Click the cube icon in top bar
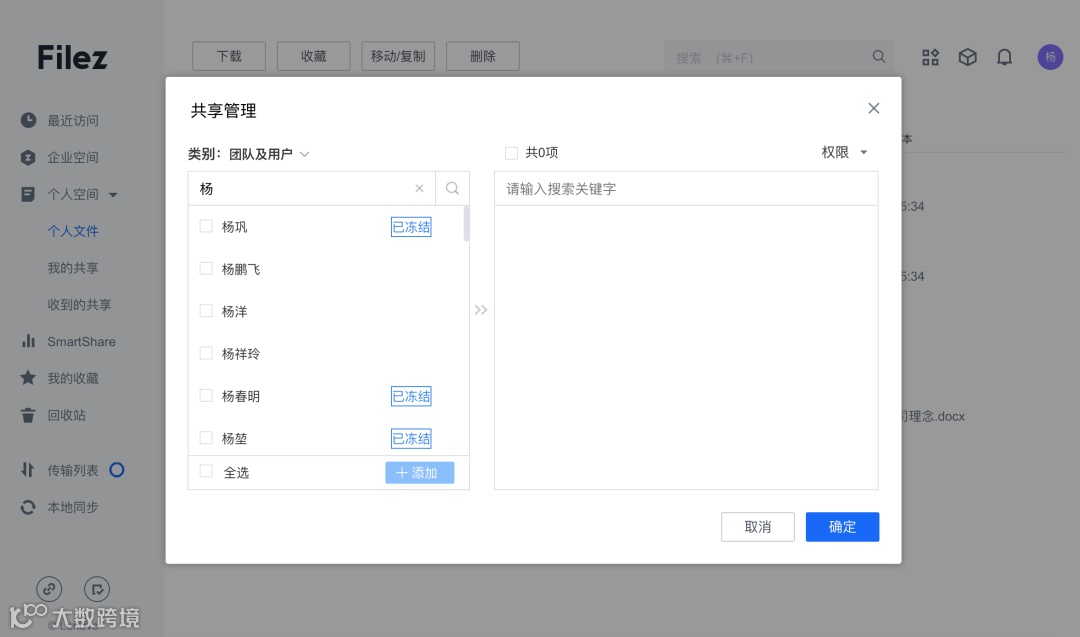 pyautogui.click(x=968, y=57)
